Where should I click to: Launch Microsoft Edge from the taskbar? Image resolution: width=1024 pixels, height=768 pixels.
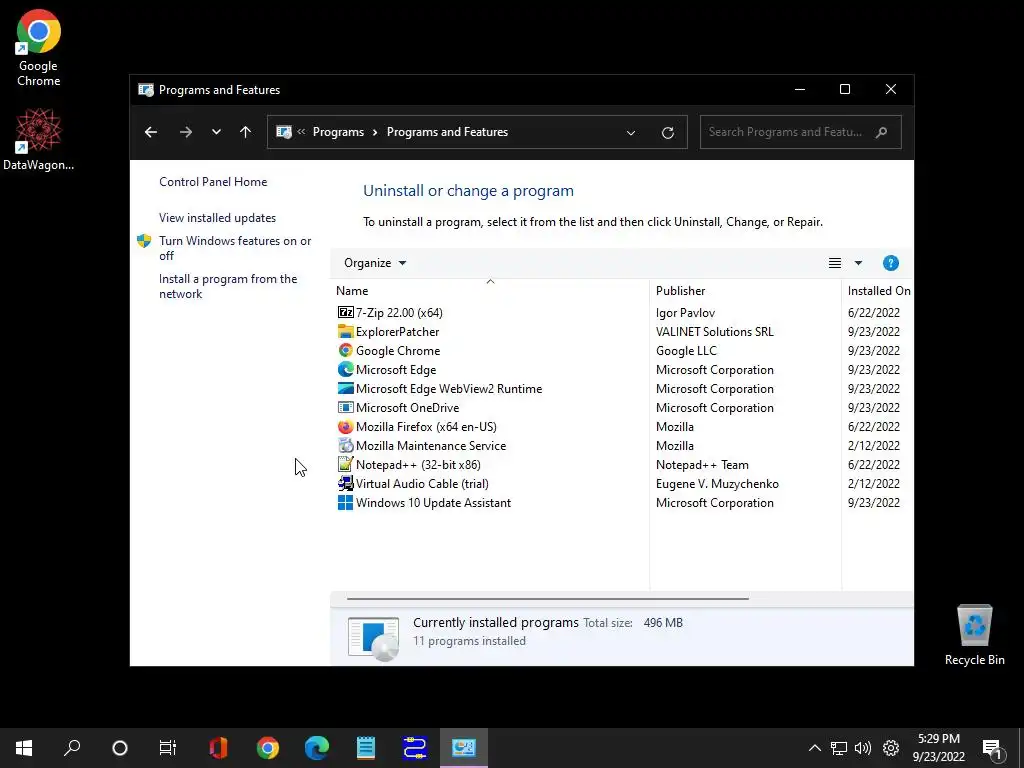click(317, 748)
